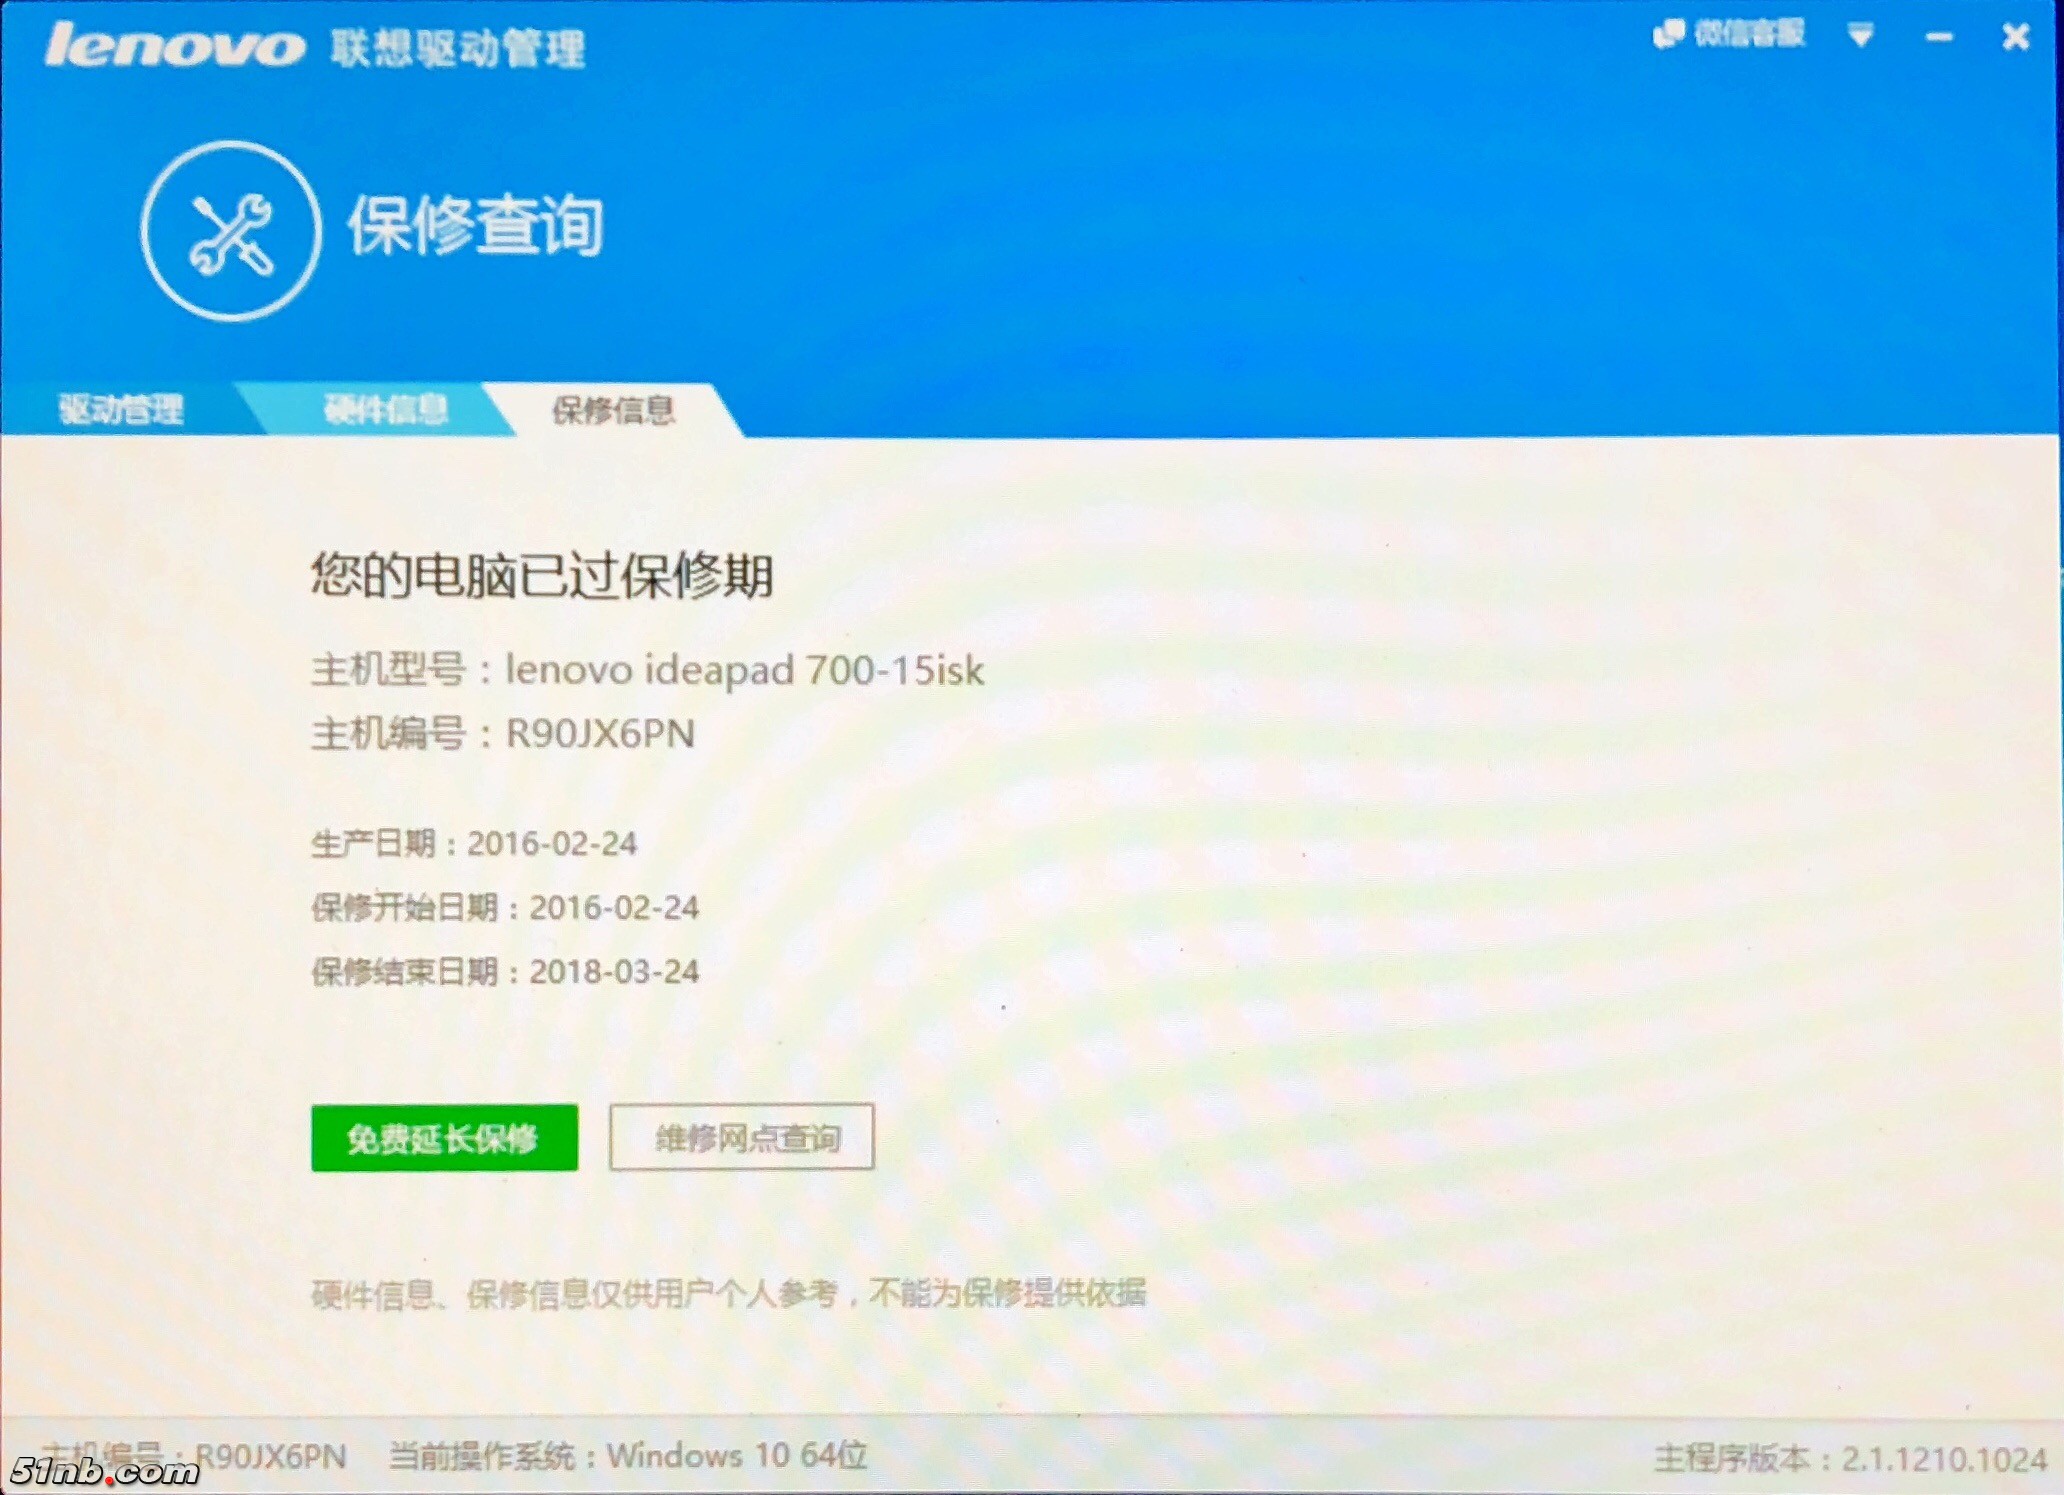Viewport: 2064px width, 1495px height.
Task: Open the 微信客服 WeChat support icon
Action: click(x=1729, y=34)
